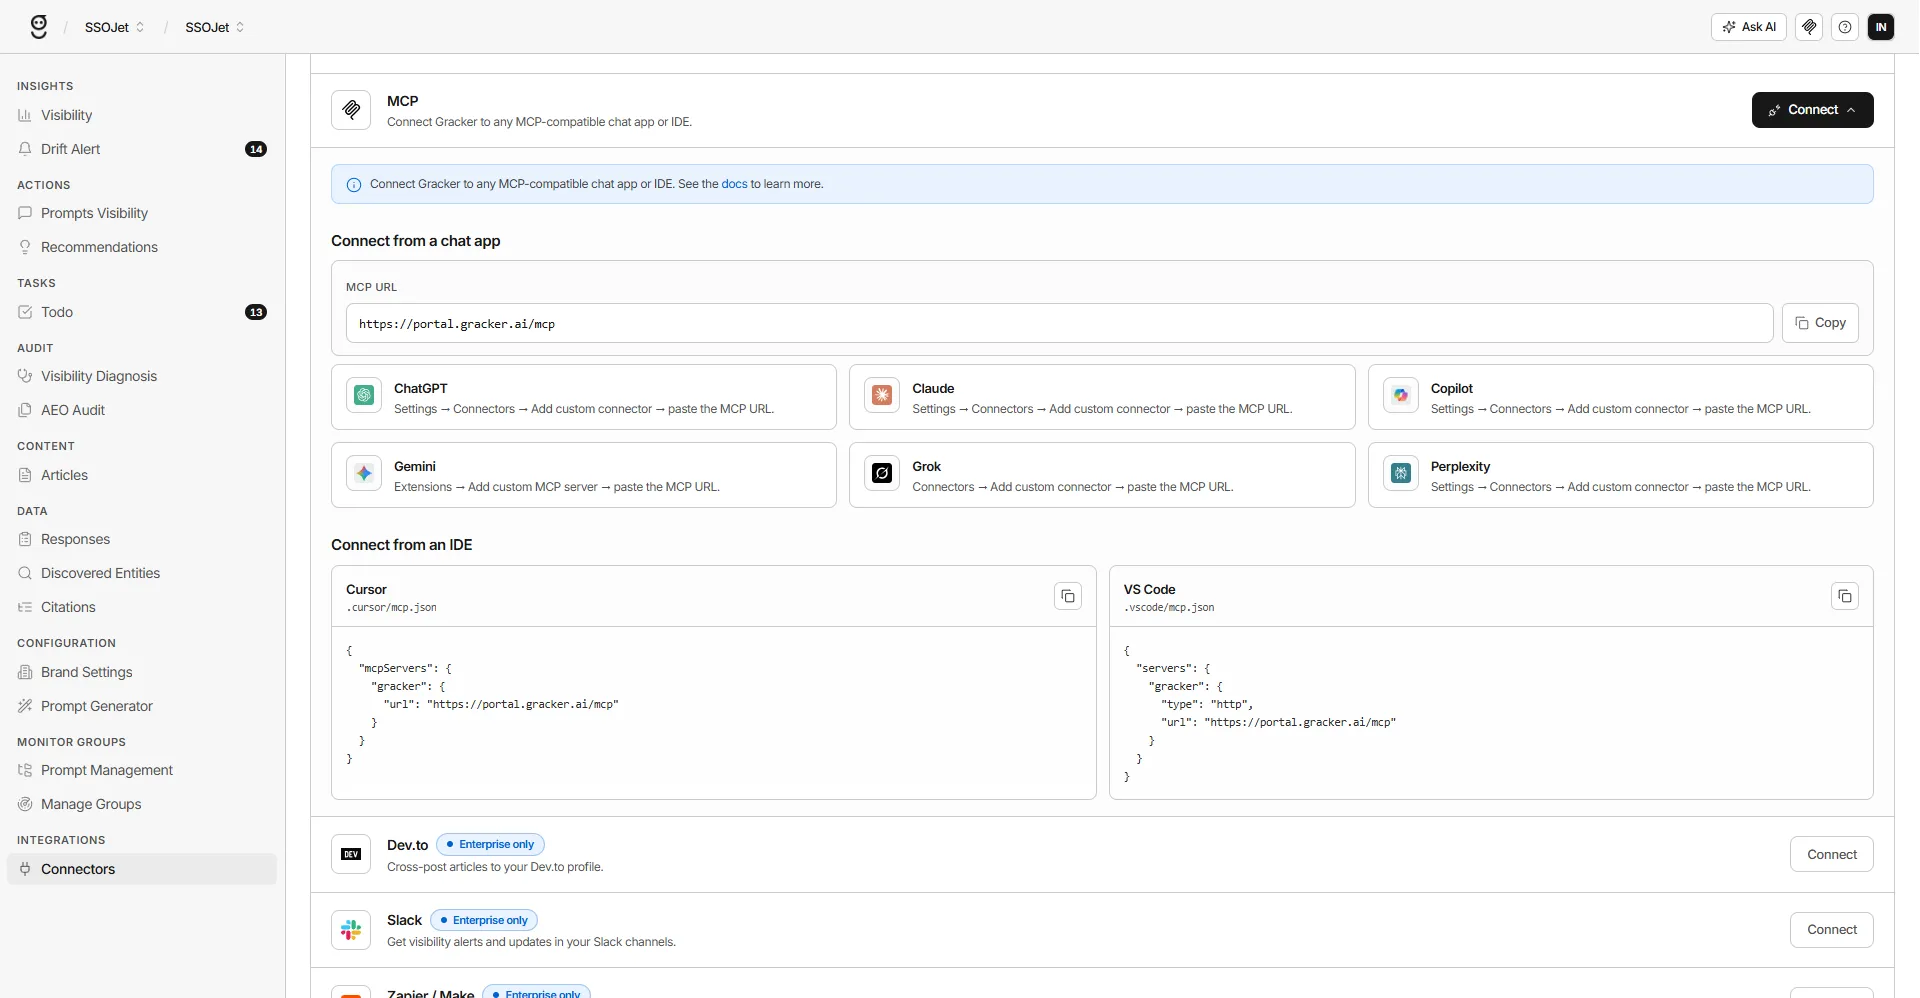Click the Drift Alert bell icon
Screen dimensions: 1920x998
click(x=25, y=149)
